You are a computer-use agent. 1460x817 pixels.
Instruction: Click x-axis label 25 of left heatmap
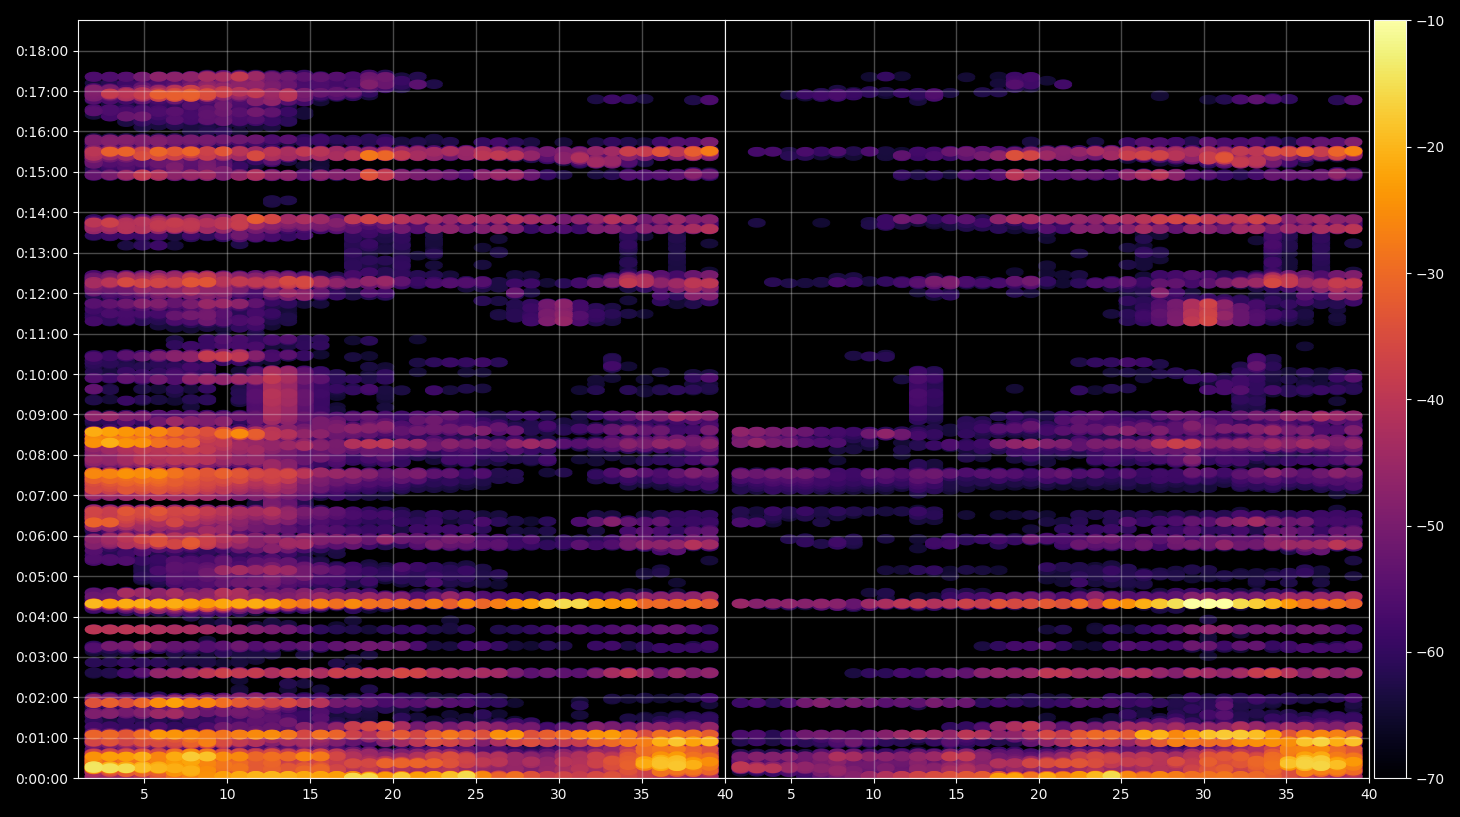[476, 795]
